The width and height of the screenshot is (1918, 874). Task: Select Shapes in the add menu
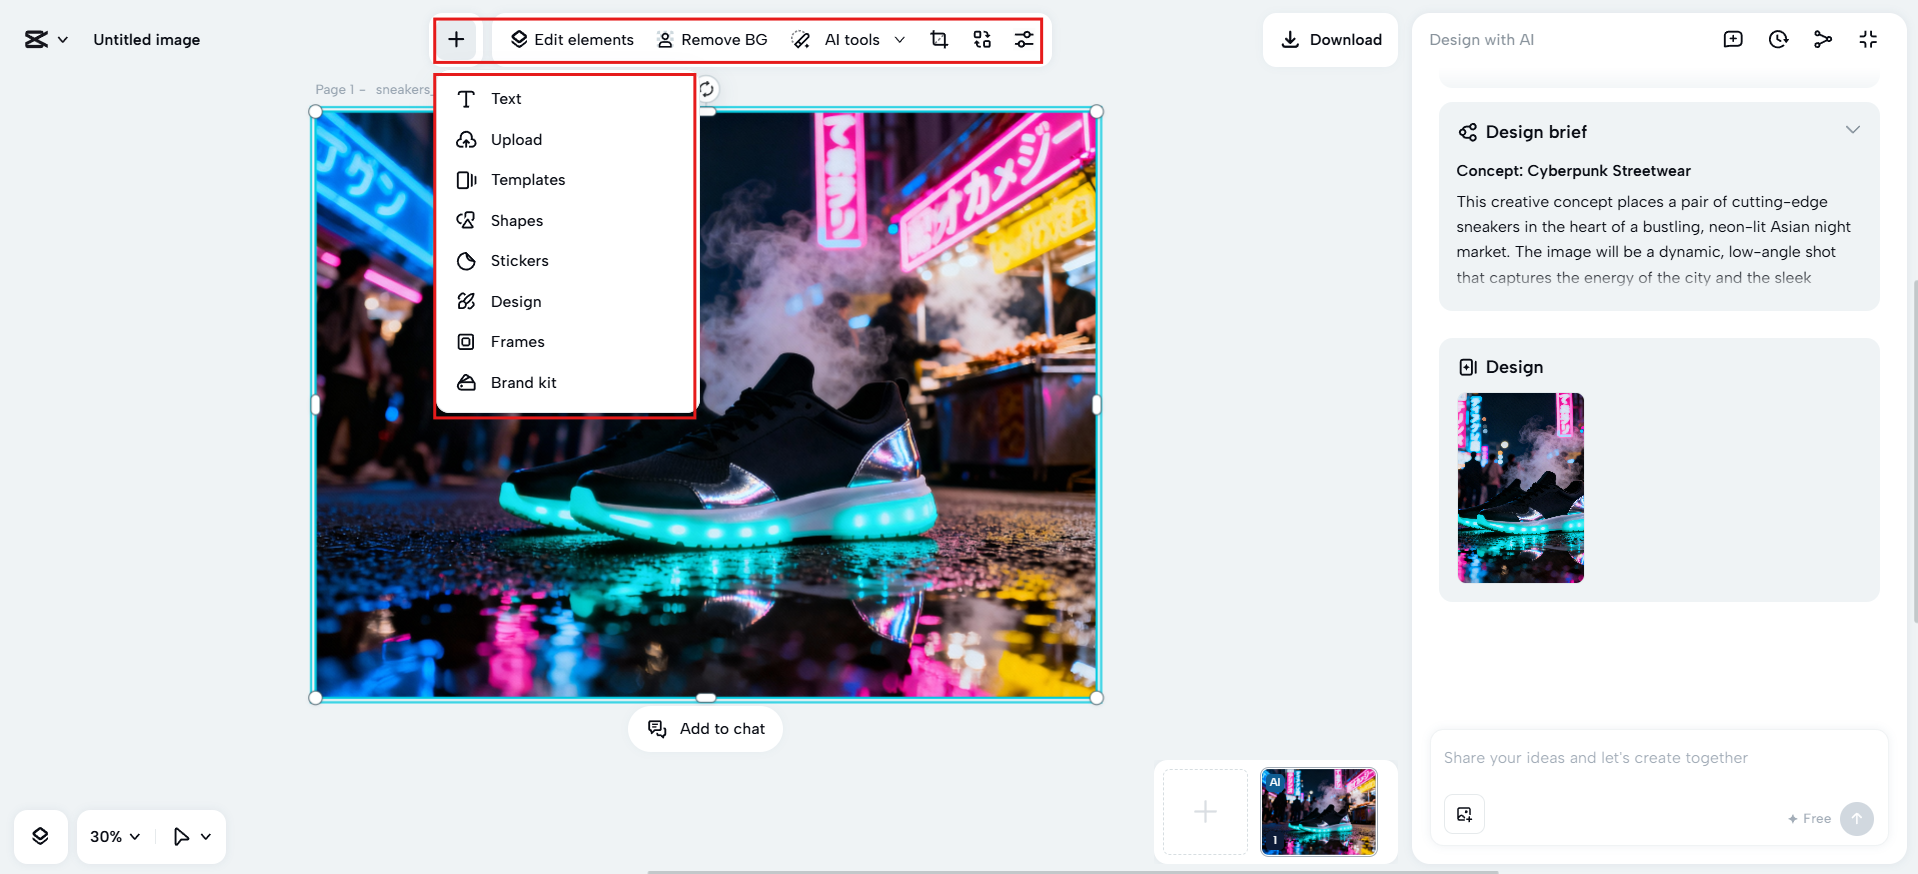tap(565, 221)
